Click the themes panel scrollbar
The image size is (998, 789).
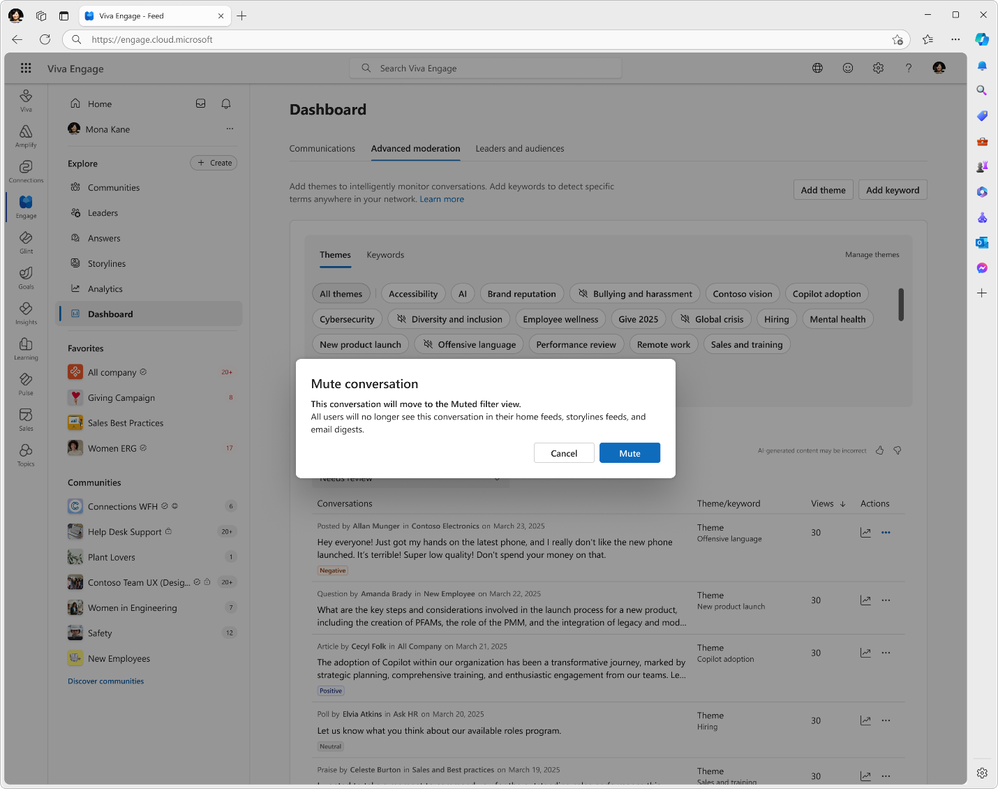pos(901,305)
